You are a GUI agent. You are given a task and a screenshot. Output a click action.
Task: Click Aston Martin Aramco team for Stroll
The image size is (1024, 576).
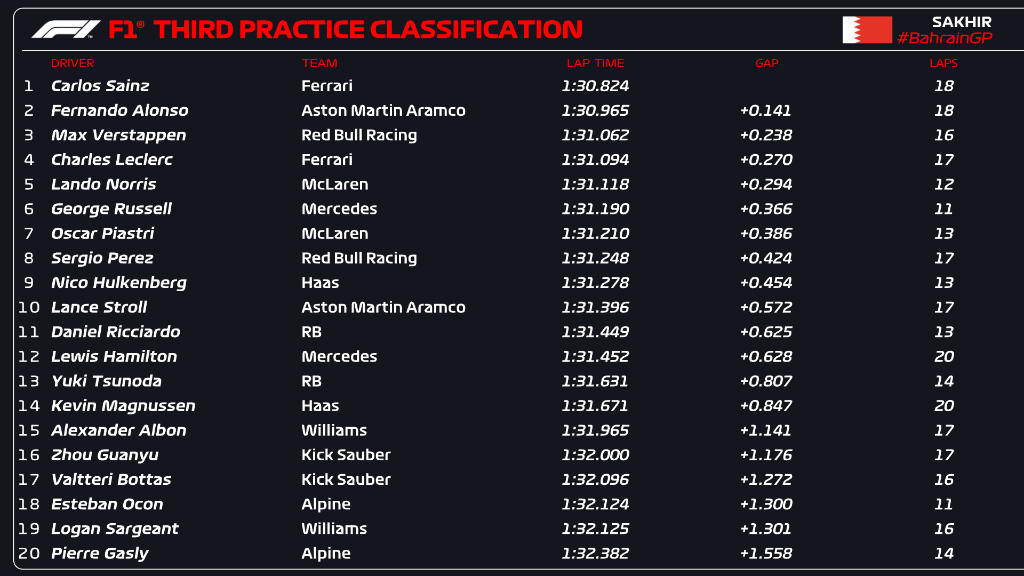[x=383, y=307]
